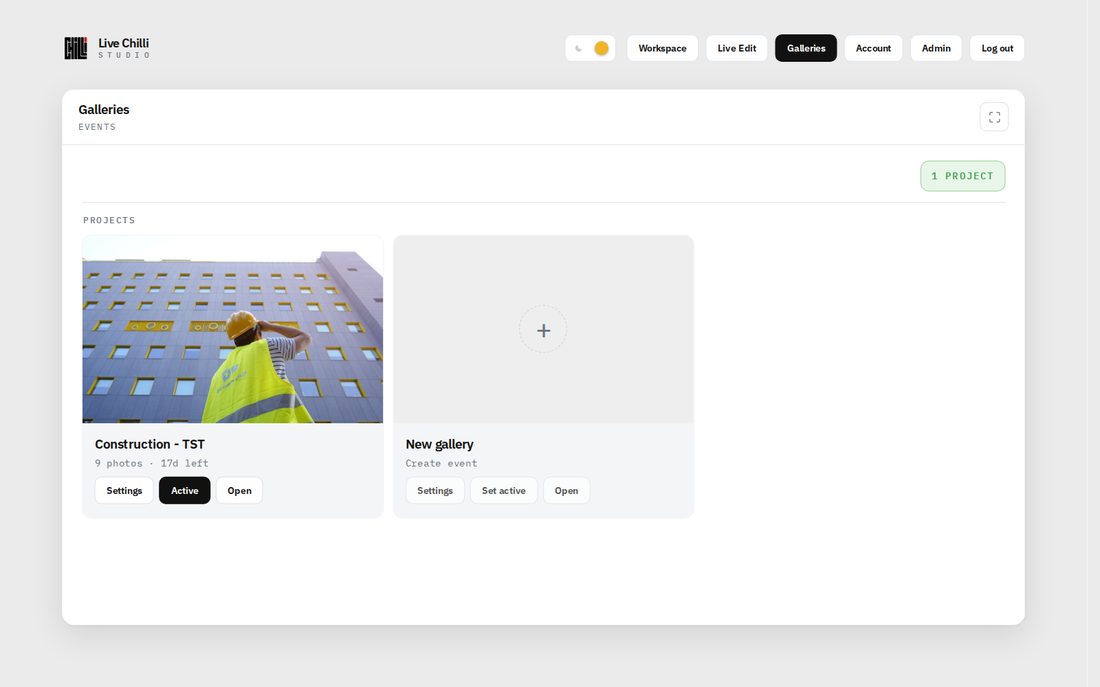This screenshot has width=1100, height=687.
Task: Set New gallery as active
Action: [504, 491]
